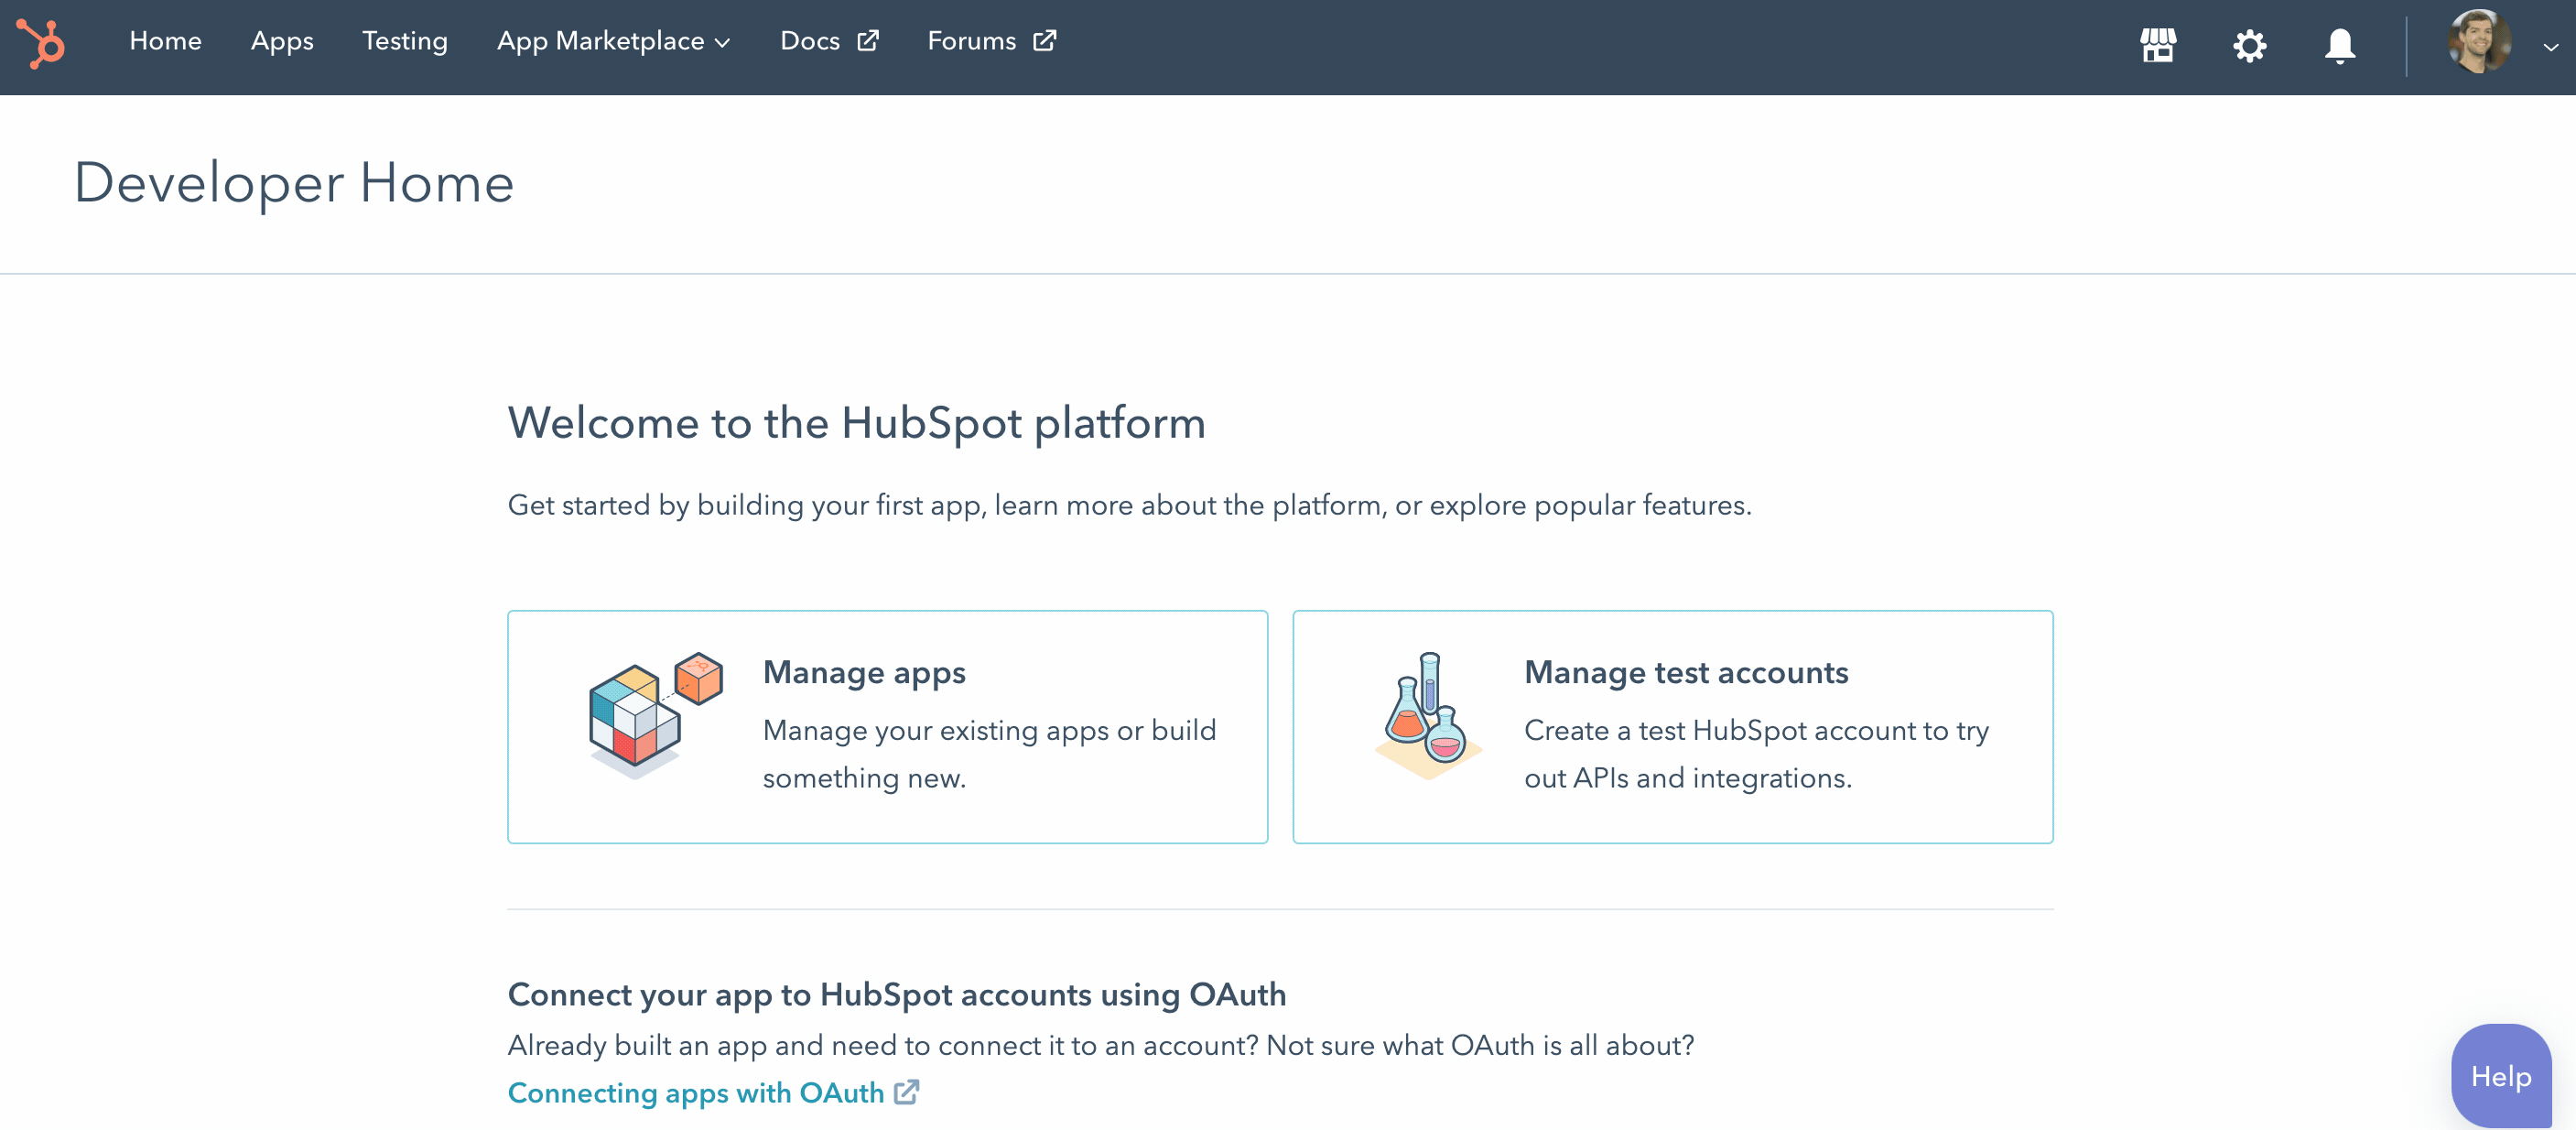Go to Apps in the navigation bar

pos(282,41)
